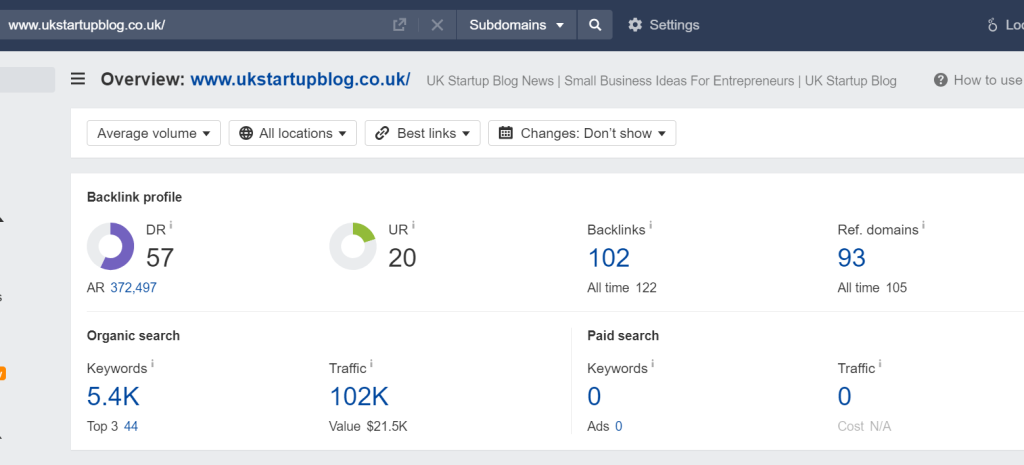Image resolution: width=1024 pixels, height=465 pixels.
Task: Open the Ads count 0 link
Action: point(618,426)
